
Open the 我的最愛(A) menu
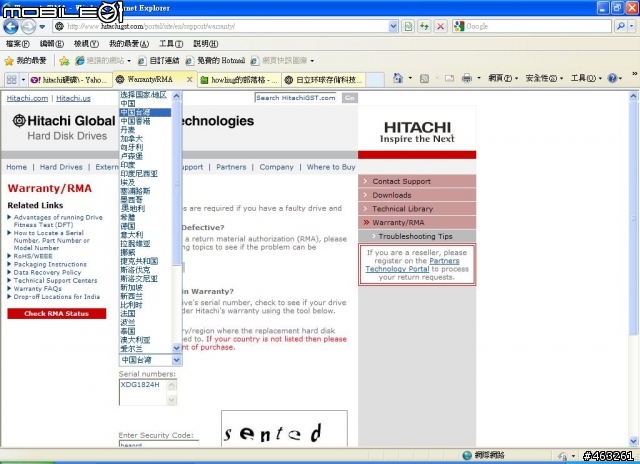[129, 43]
